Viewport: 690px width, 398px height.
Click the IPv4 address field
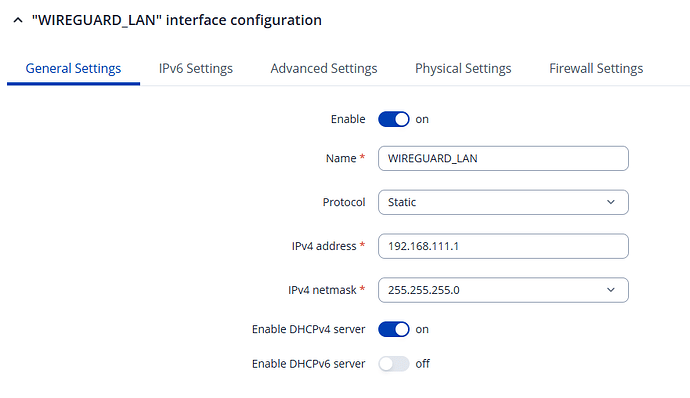[x=503, y=246]
